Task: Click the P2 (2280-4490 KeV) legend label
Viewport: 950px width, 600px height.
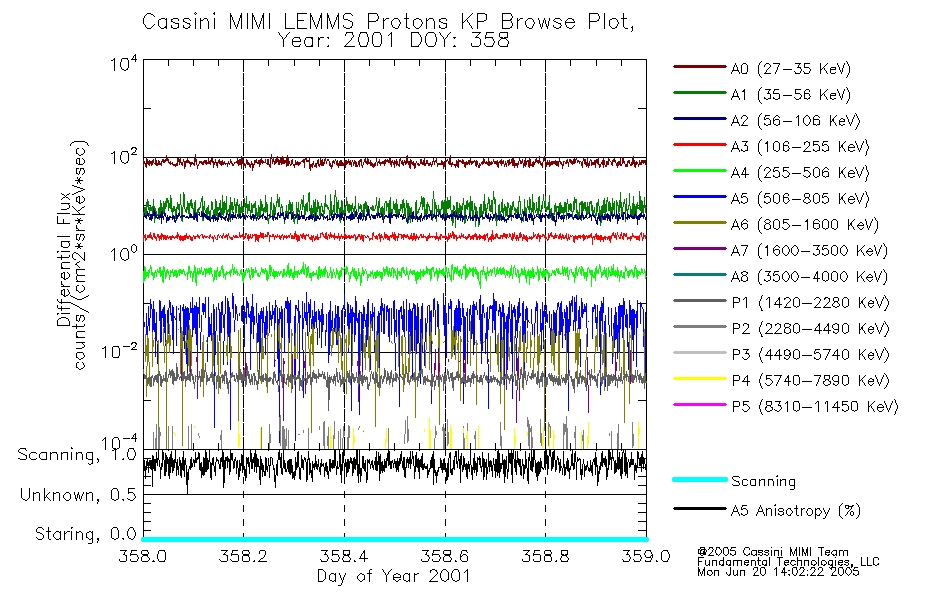Action: pos(810,329)
